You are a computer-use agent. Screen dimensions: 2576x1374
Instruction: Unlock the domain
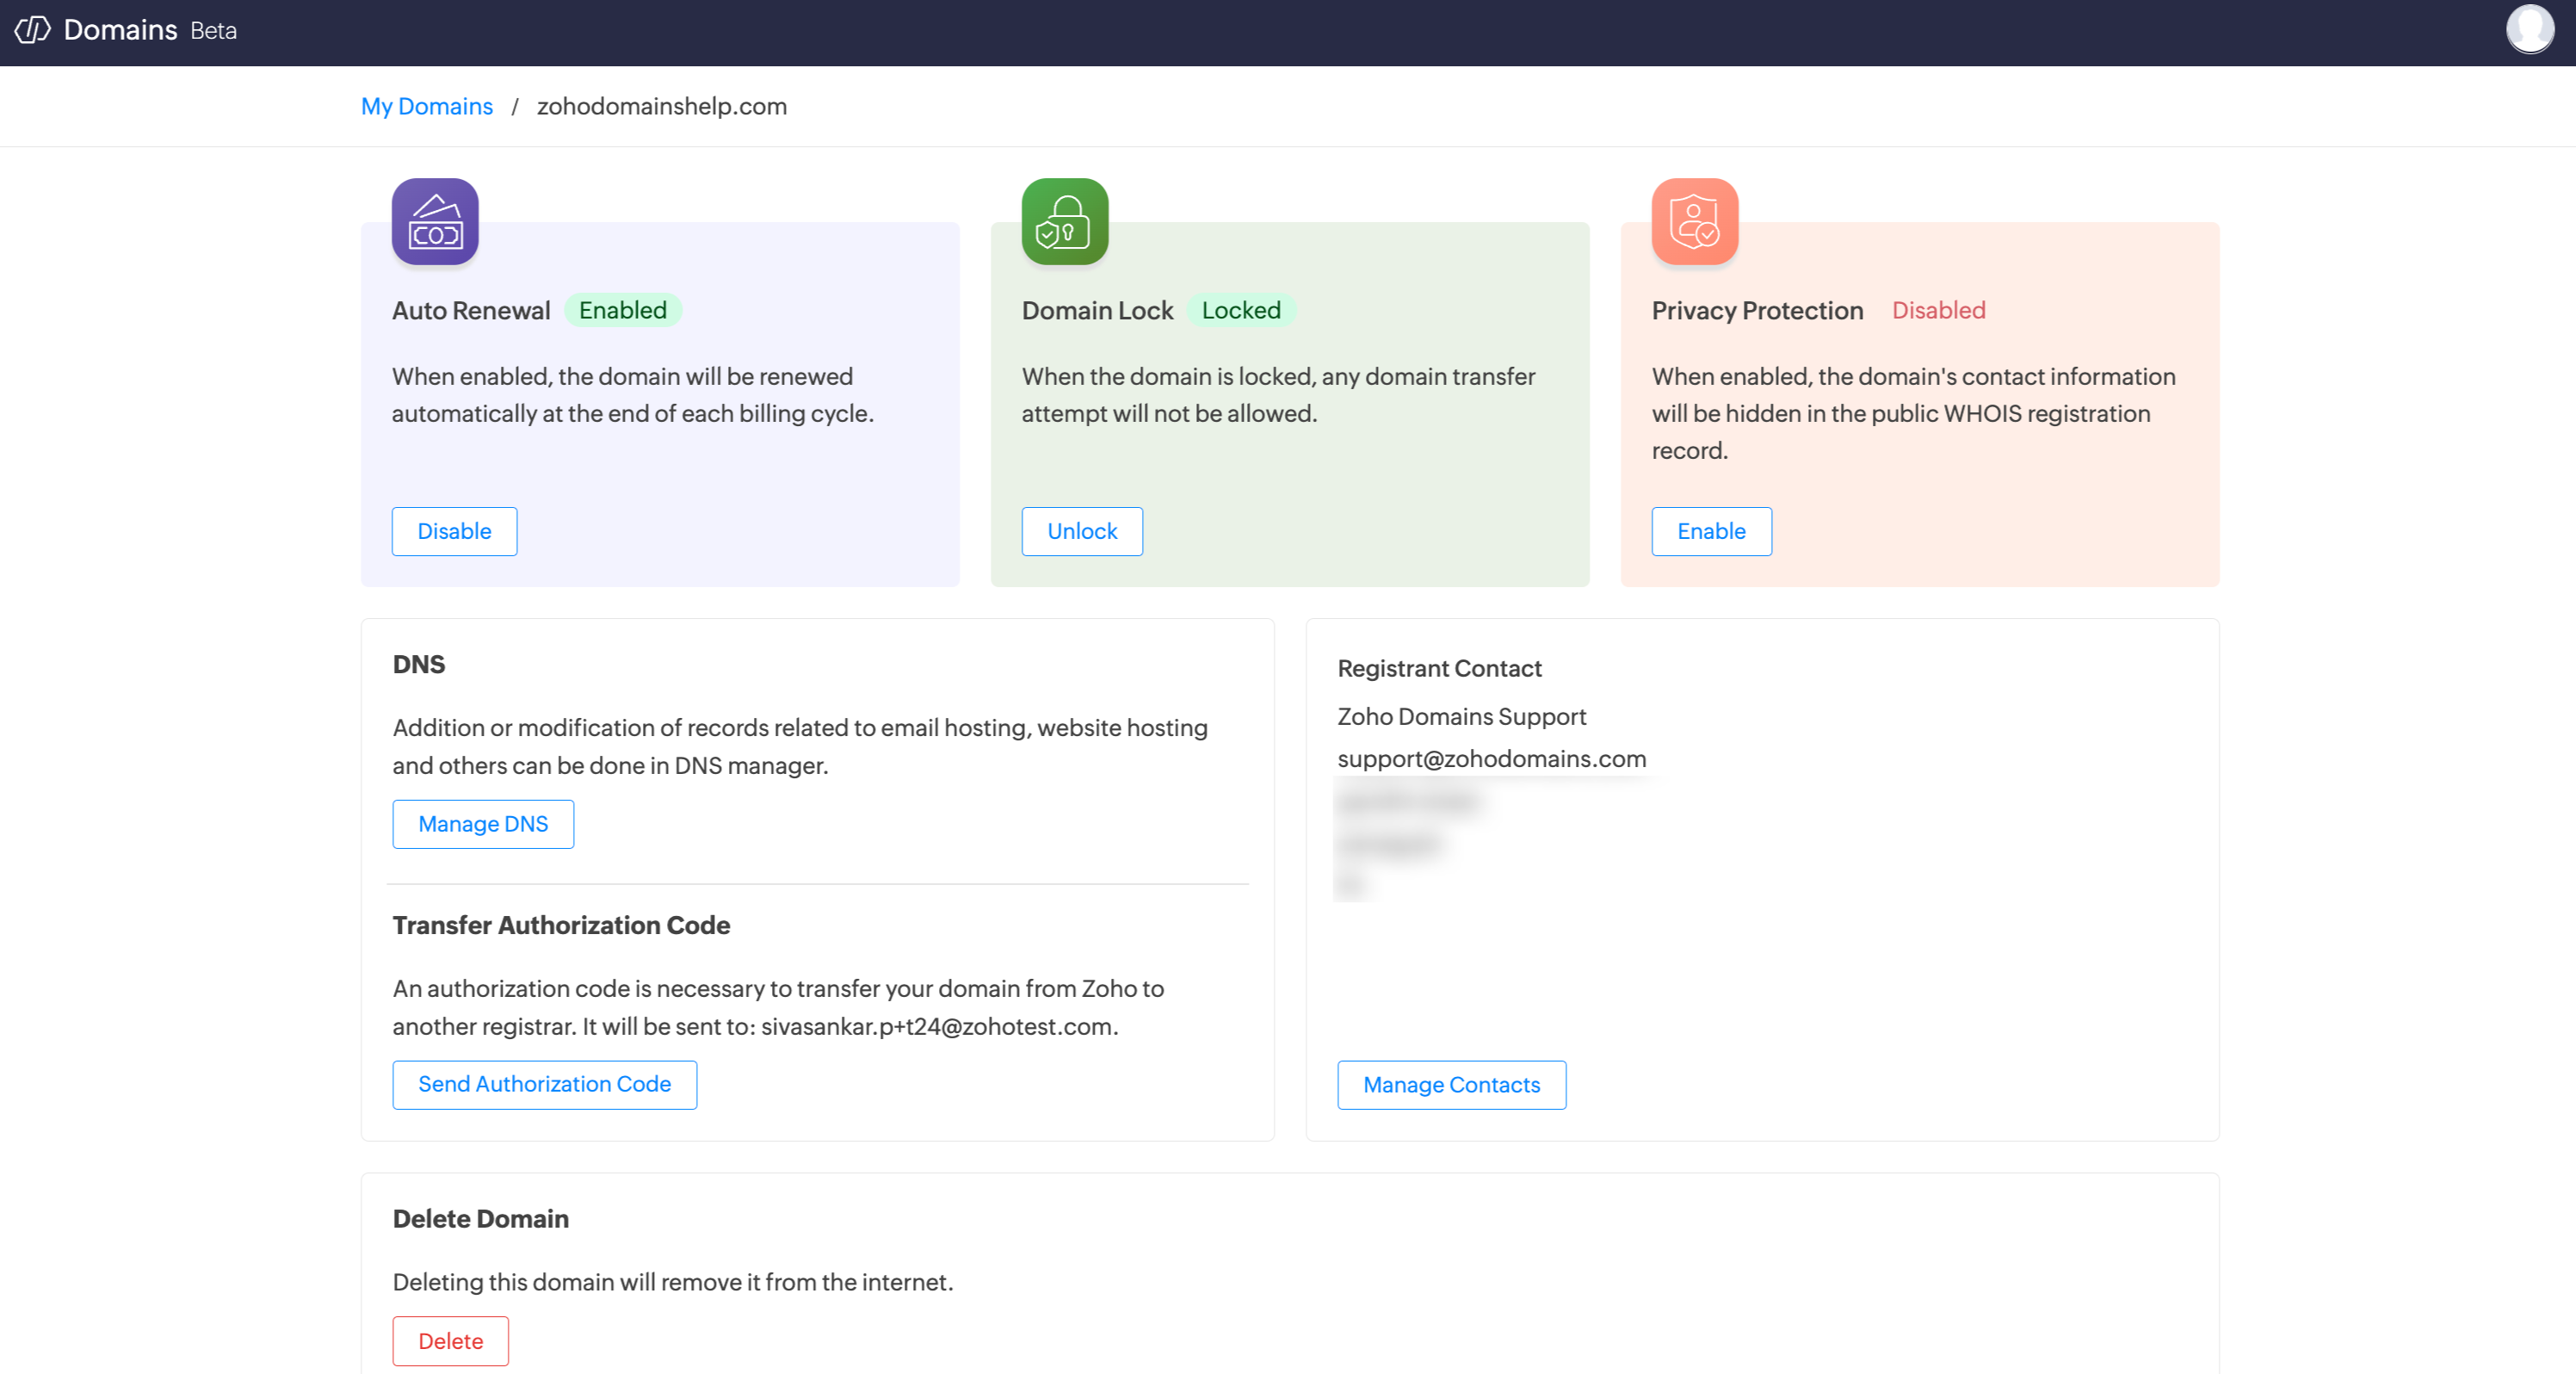tap(1082, 531)
